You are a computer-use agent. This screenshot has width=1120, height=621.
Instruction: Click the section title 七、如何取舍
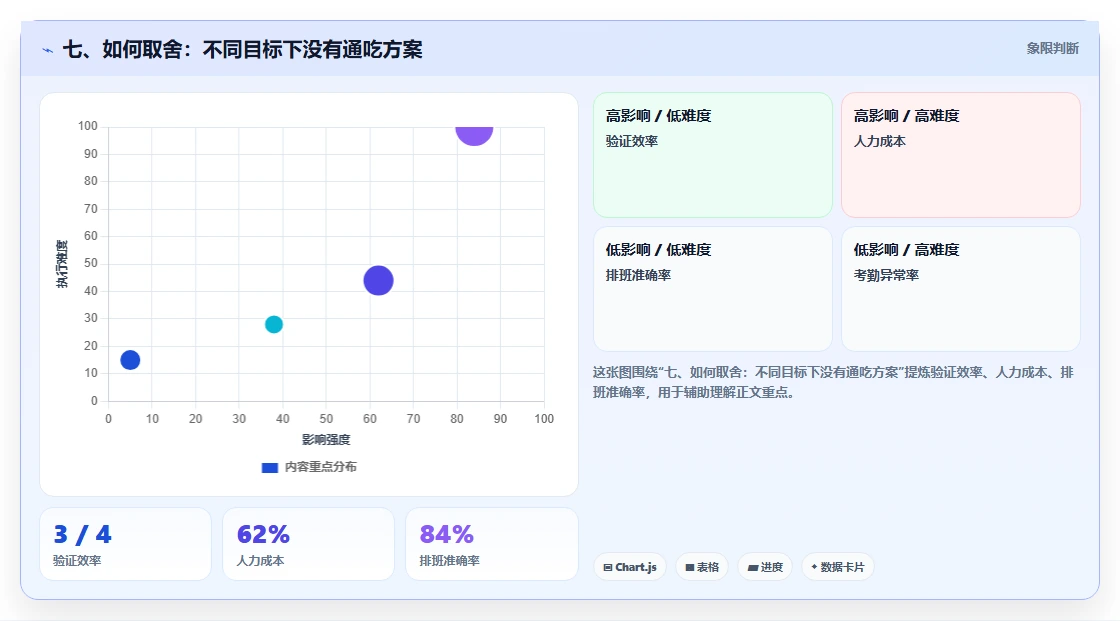pyautogui.click(x=243, y=49)
